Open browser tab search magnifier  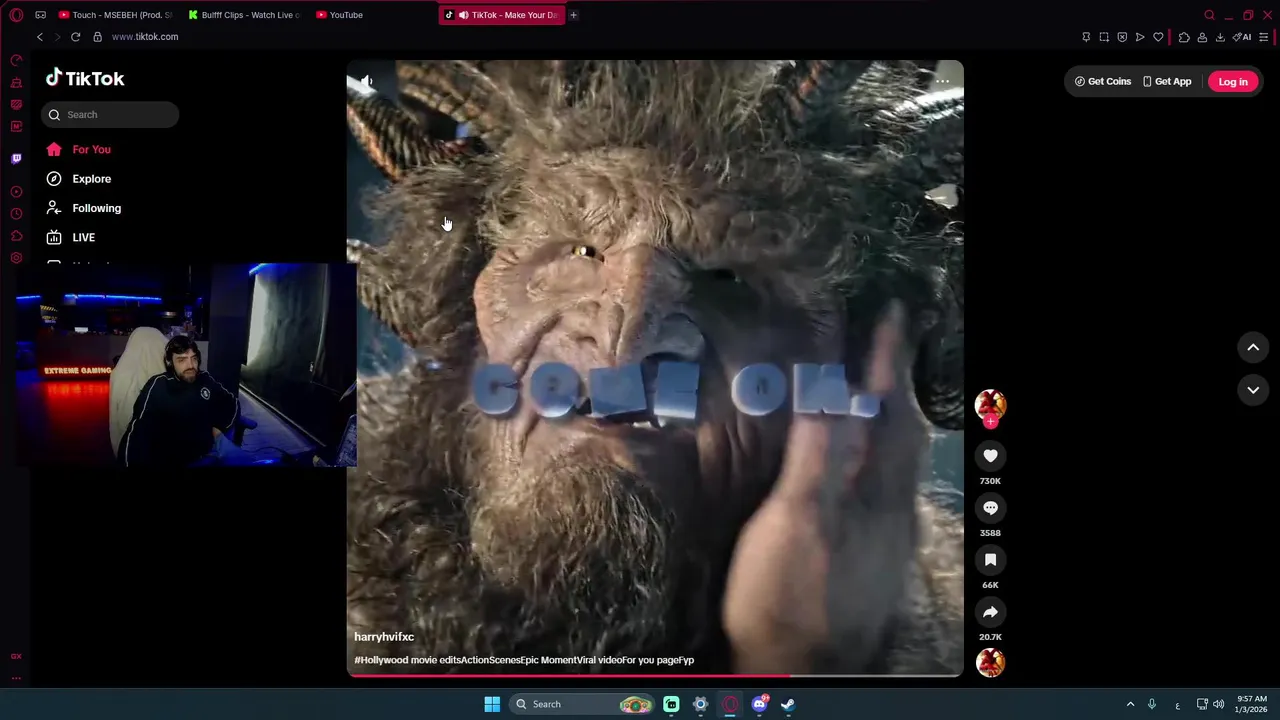coord(1209,15)
